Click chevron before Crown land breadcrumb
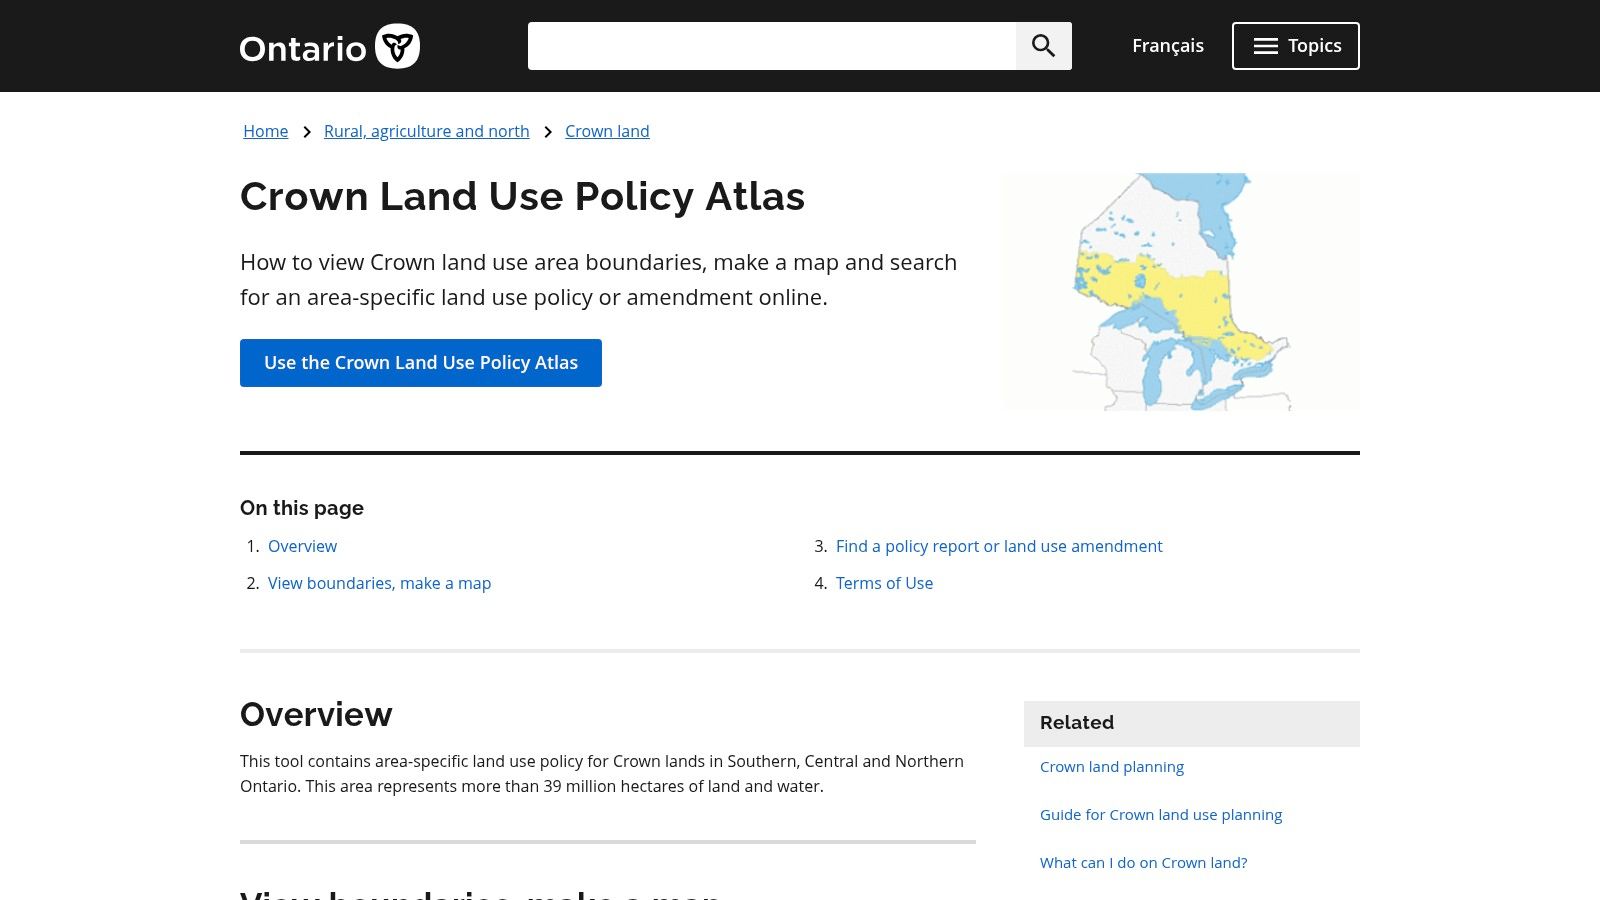 [x=547, y=132]
